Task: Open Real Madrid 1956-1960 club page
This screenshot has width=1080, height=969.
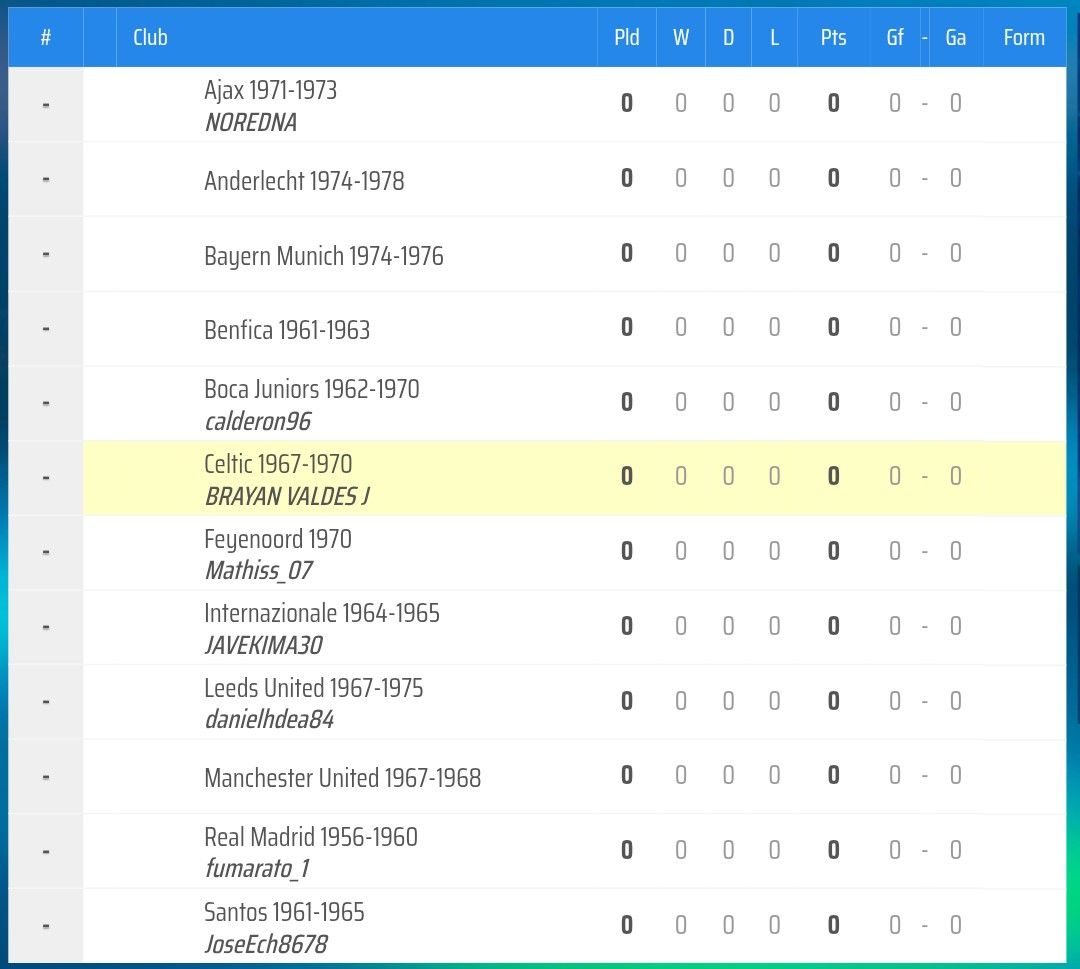Action: click(x=311, y=837)
